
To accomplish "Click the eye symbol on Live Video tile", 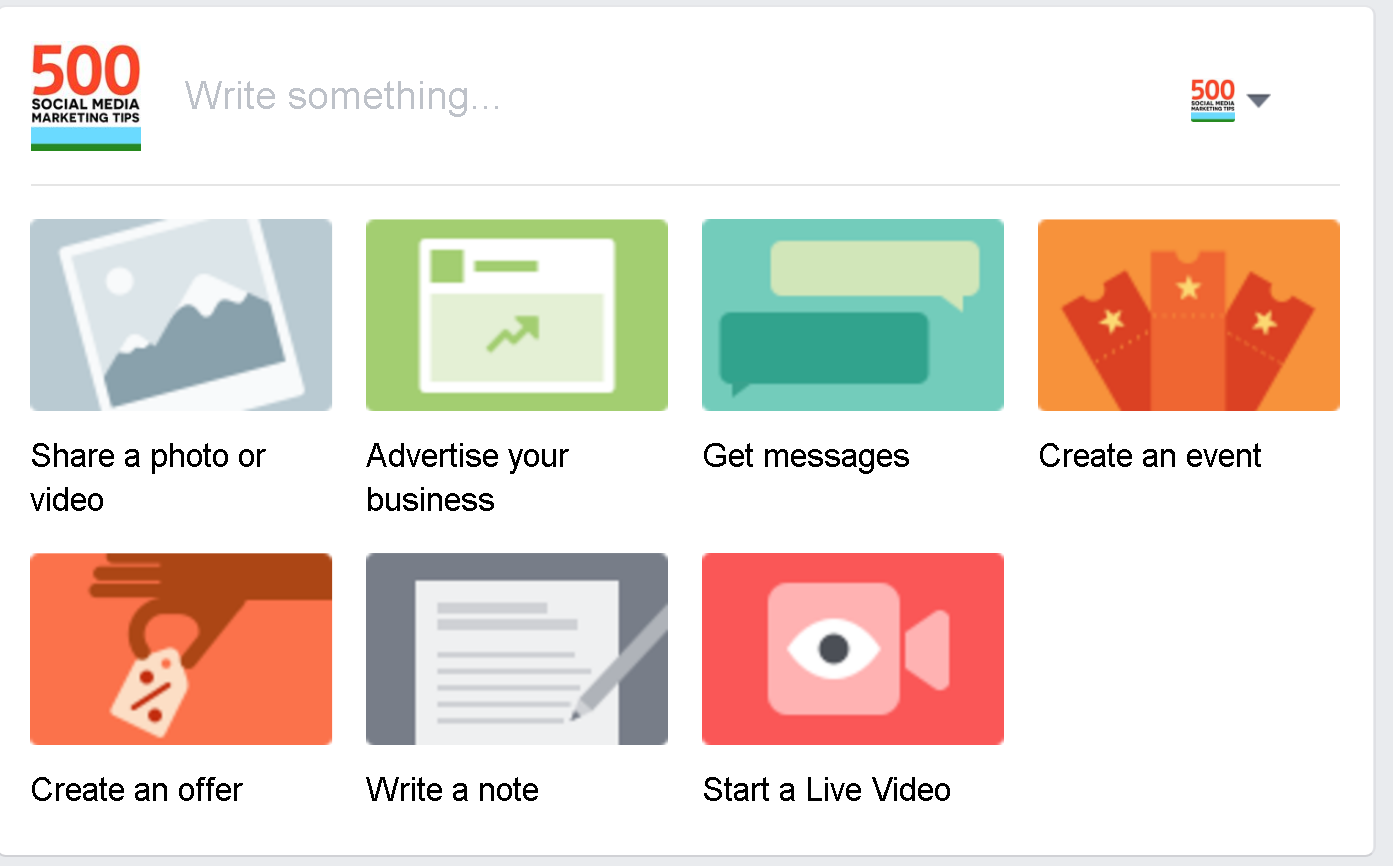I will (834, 650).
